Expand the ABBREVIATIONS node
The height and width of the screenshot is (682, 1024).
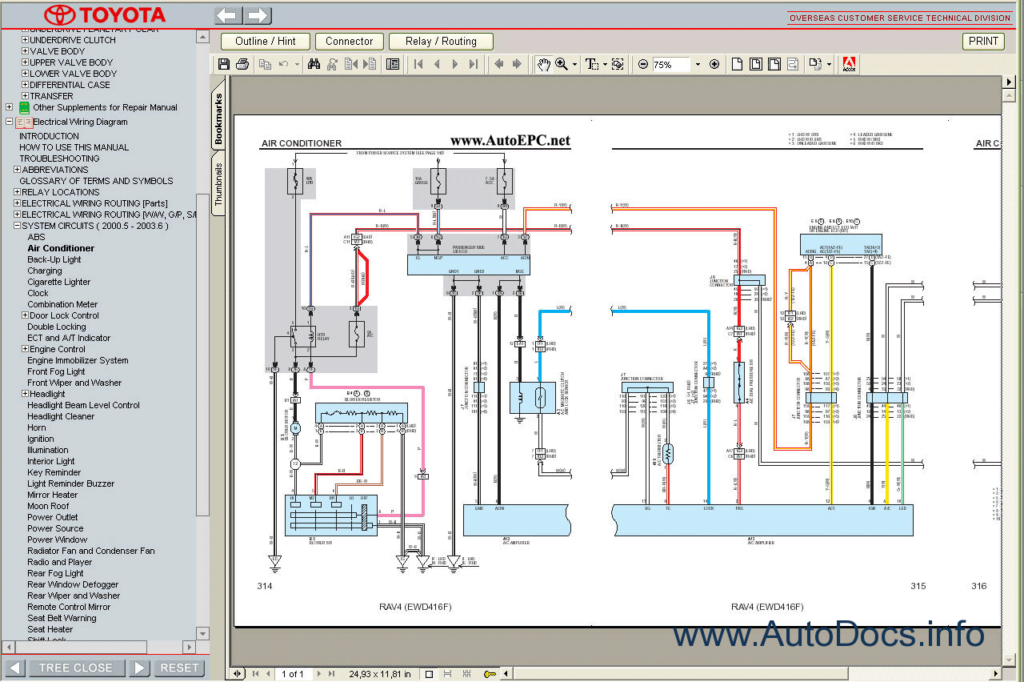tap(17, 170)
